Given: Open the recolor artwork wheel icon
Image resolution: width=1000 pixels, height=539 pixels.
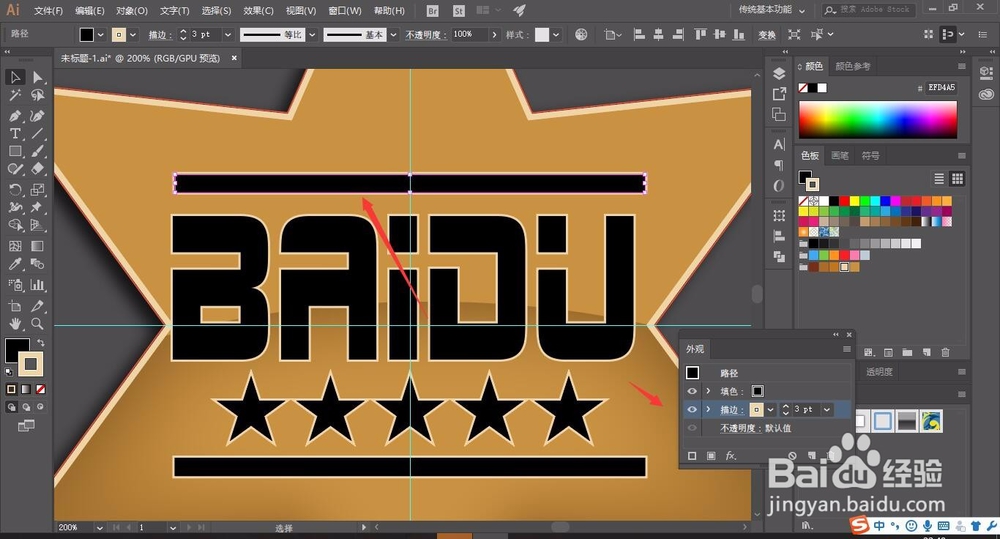Looking at the screenshot, I should click(581, 34).
